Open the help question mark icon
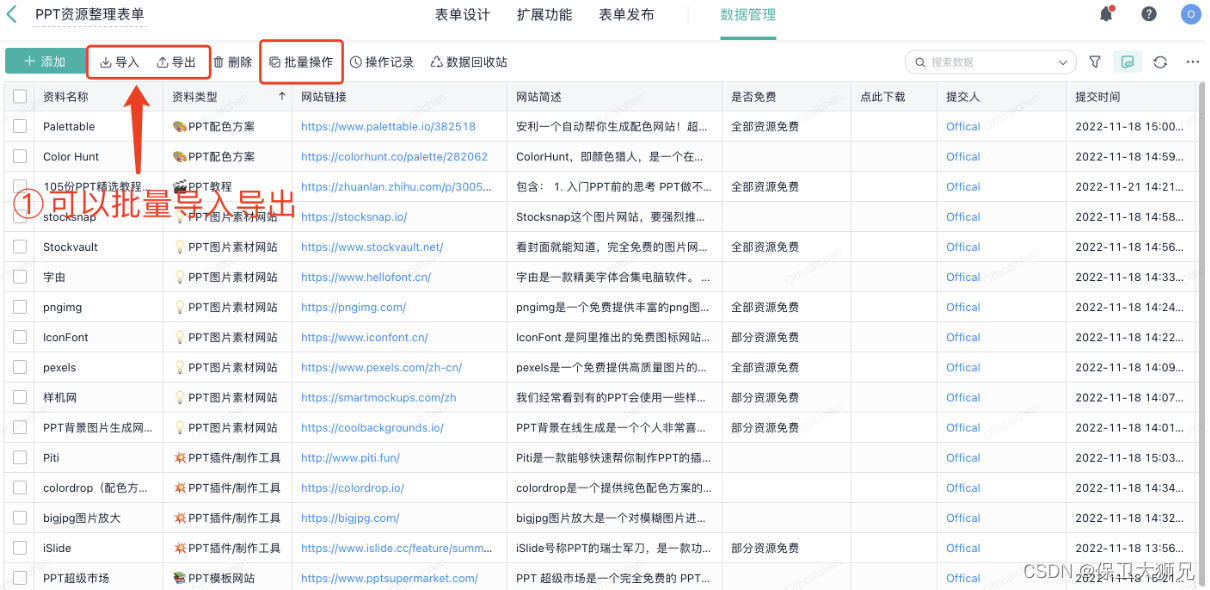The image size is (1210, 590). pos(1149,14)
